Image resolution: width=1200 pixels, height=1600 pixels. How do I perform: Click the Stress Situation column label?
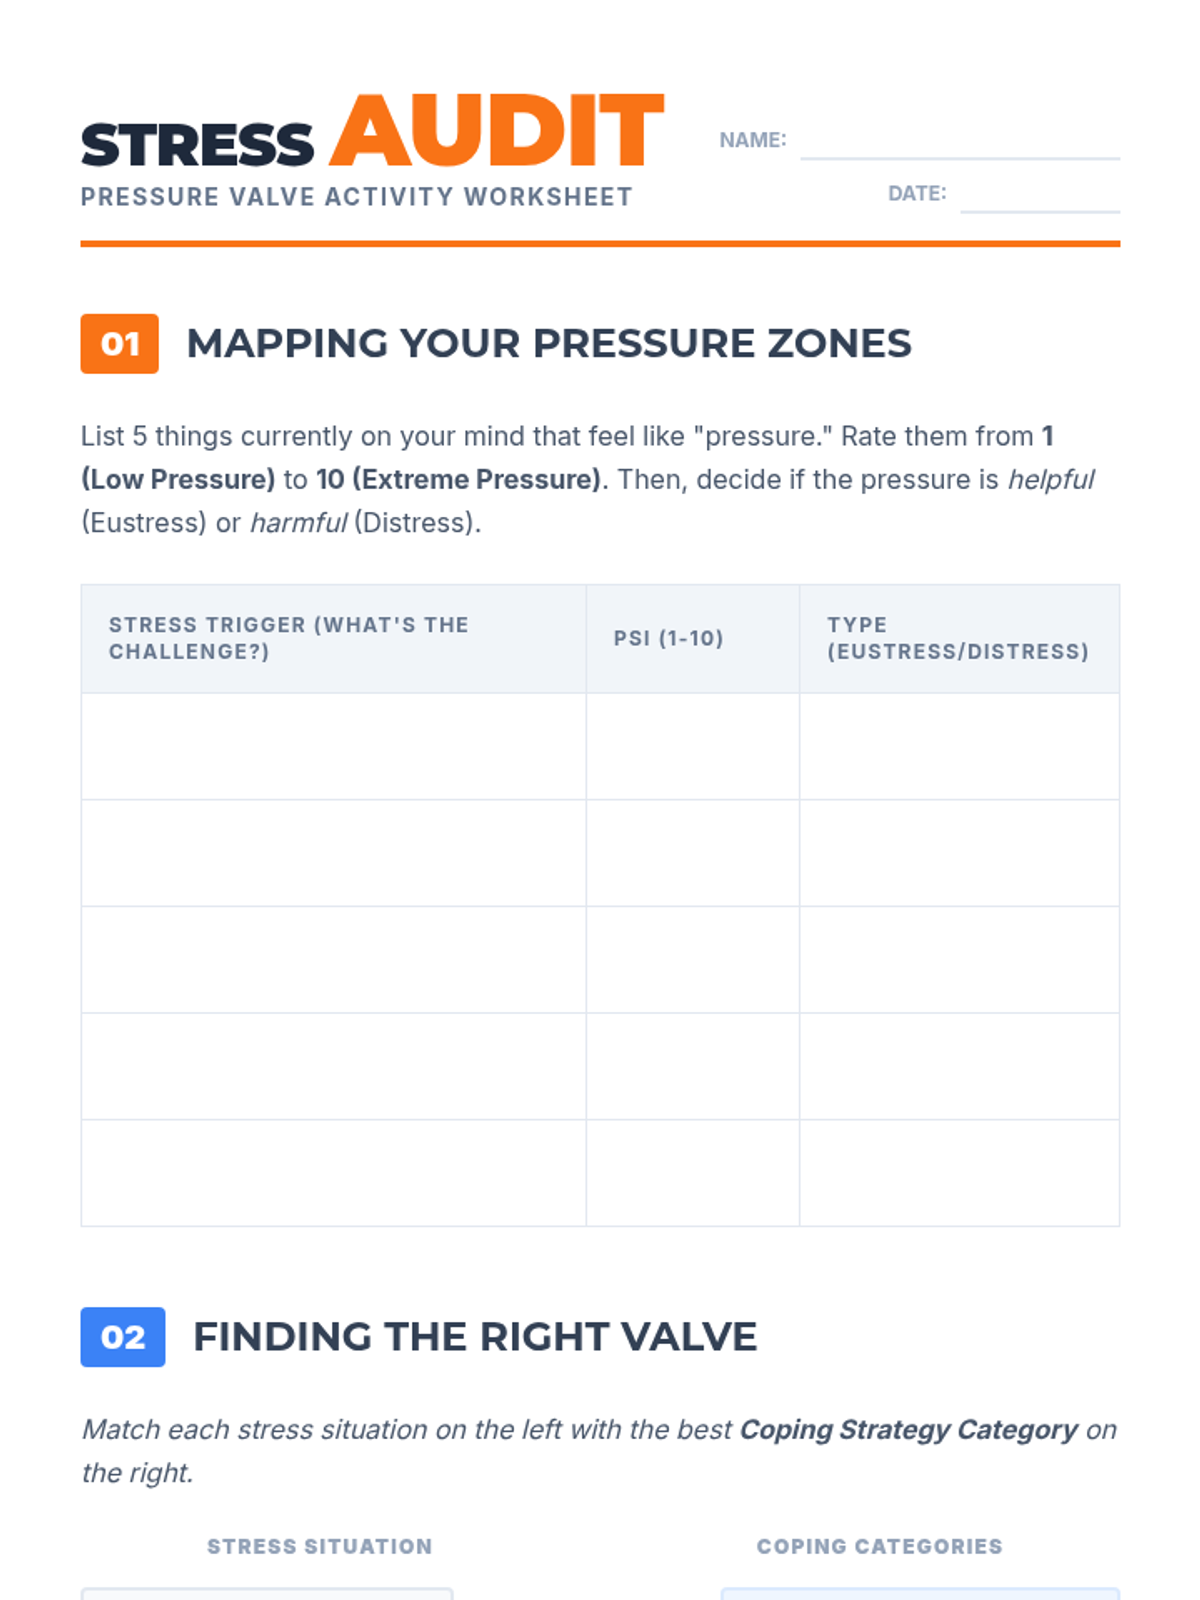pos(320,1546)
